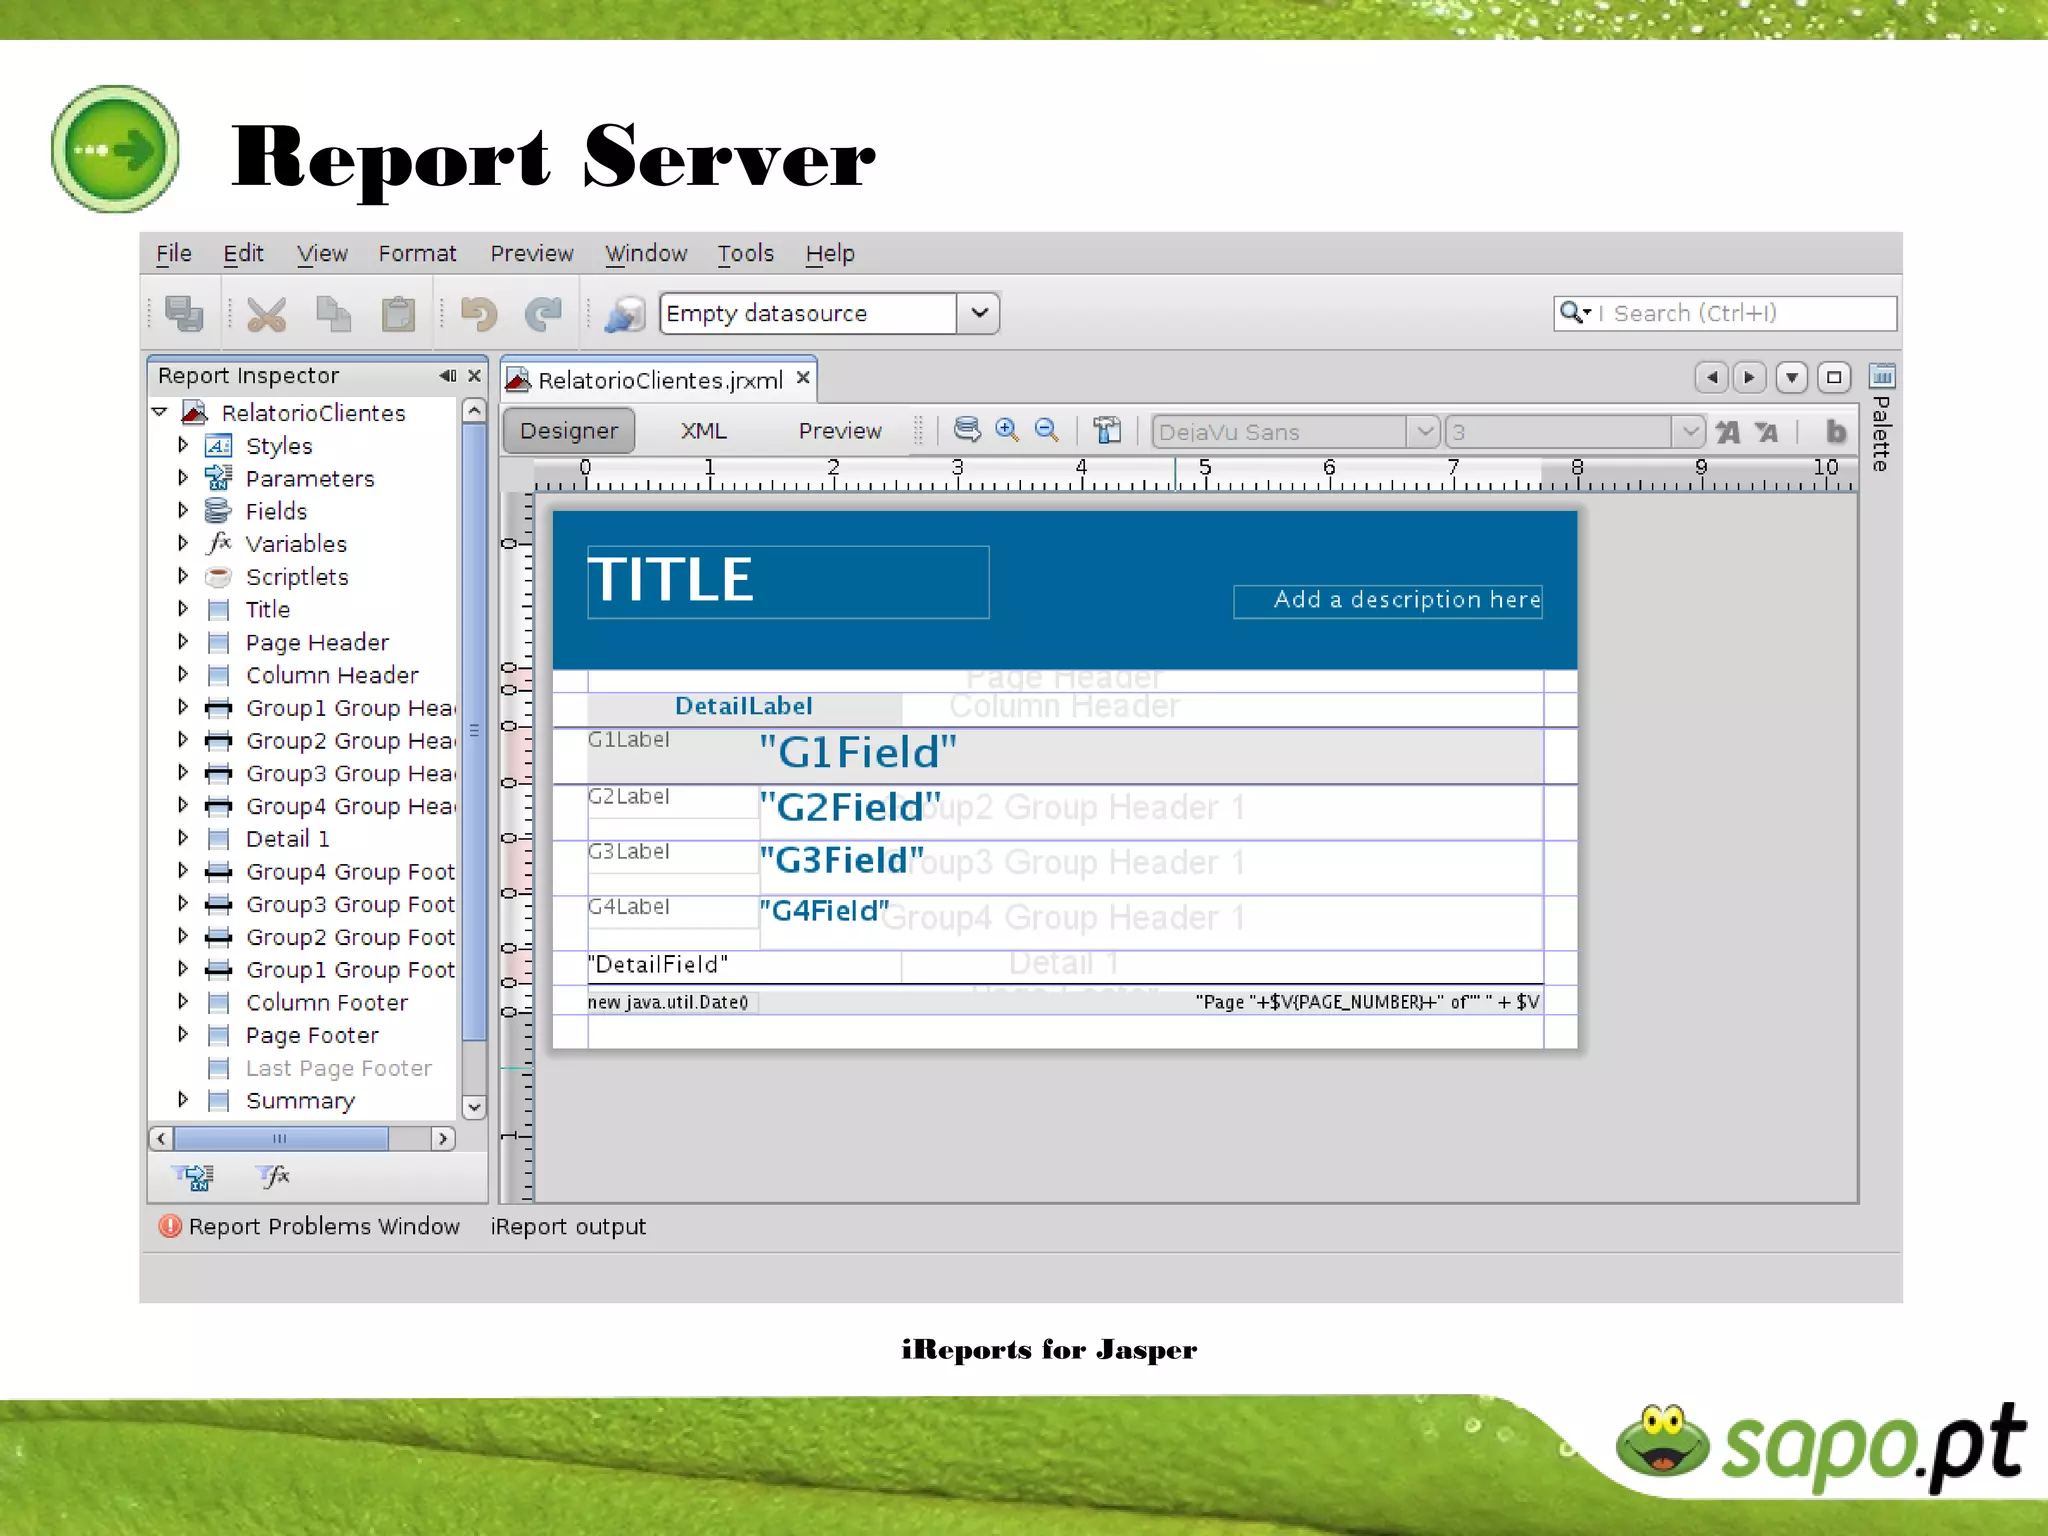Viewport: 2048px width, 1536px height.
Task: Select the Page Header tree item
Action: (317, 642)
